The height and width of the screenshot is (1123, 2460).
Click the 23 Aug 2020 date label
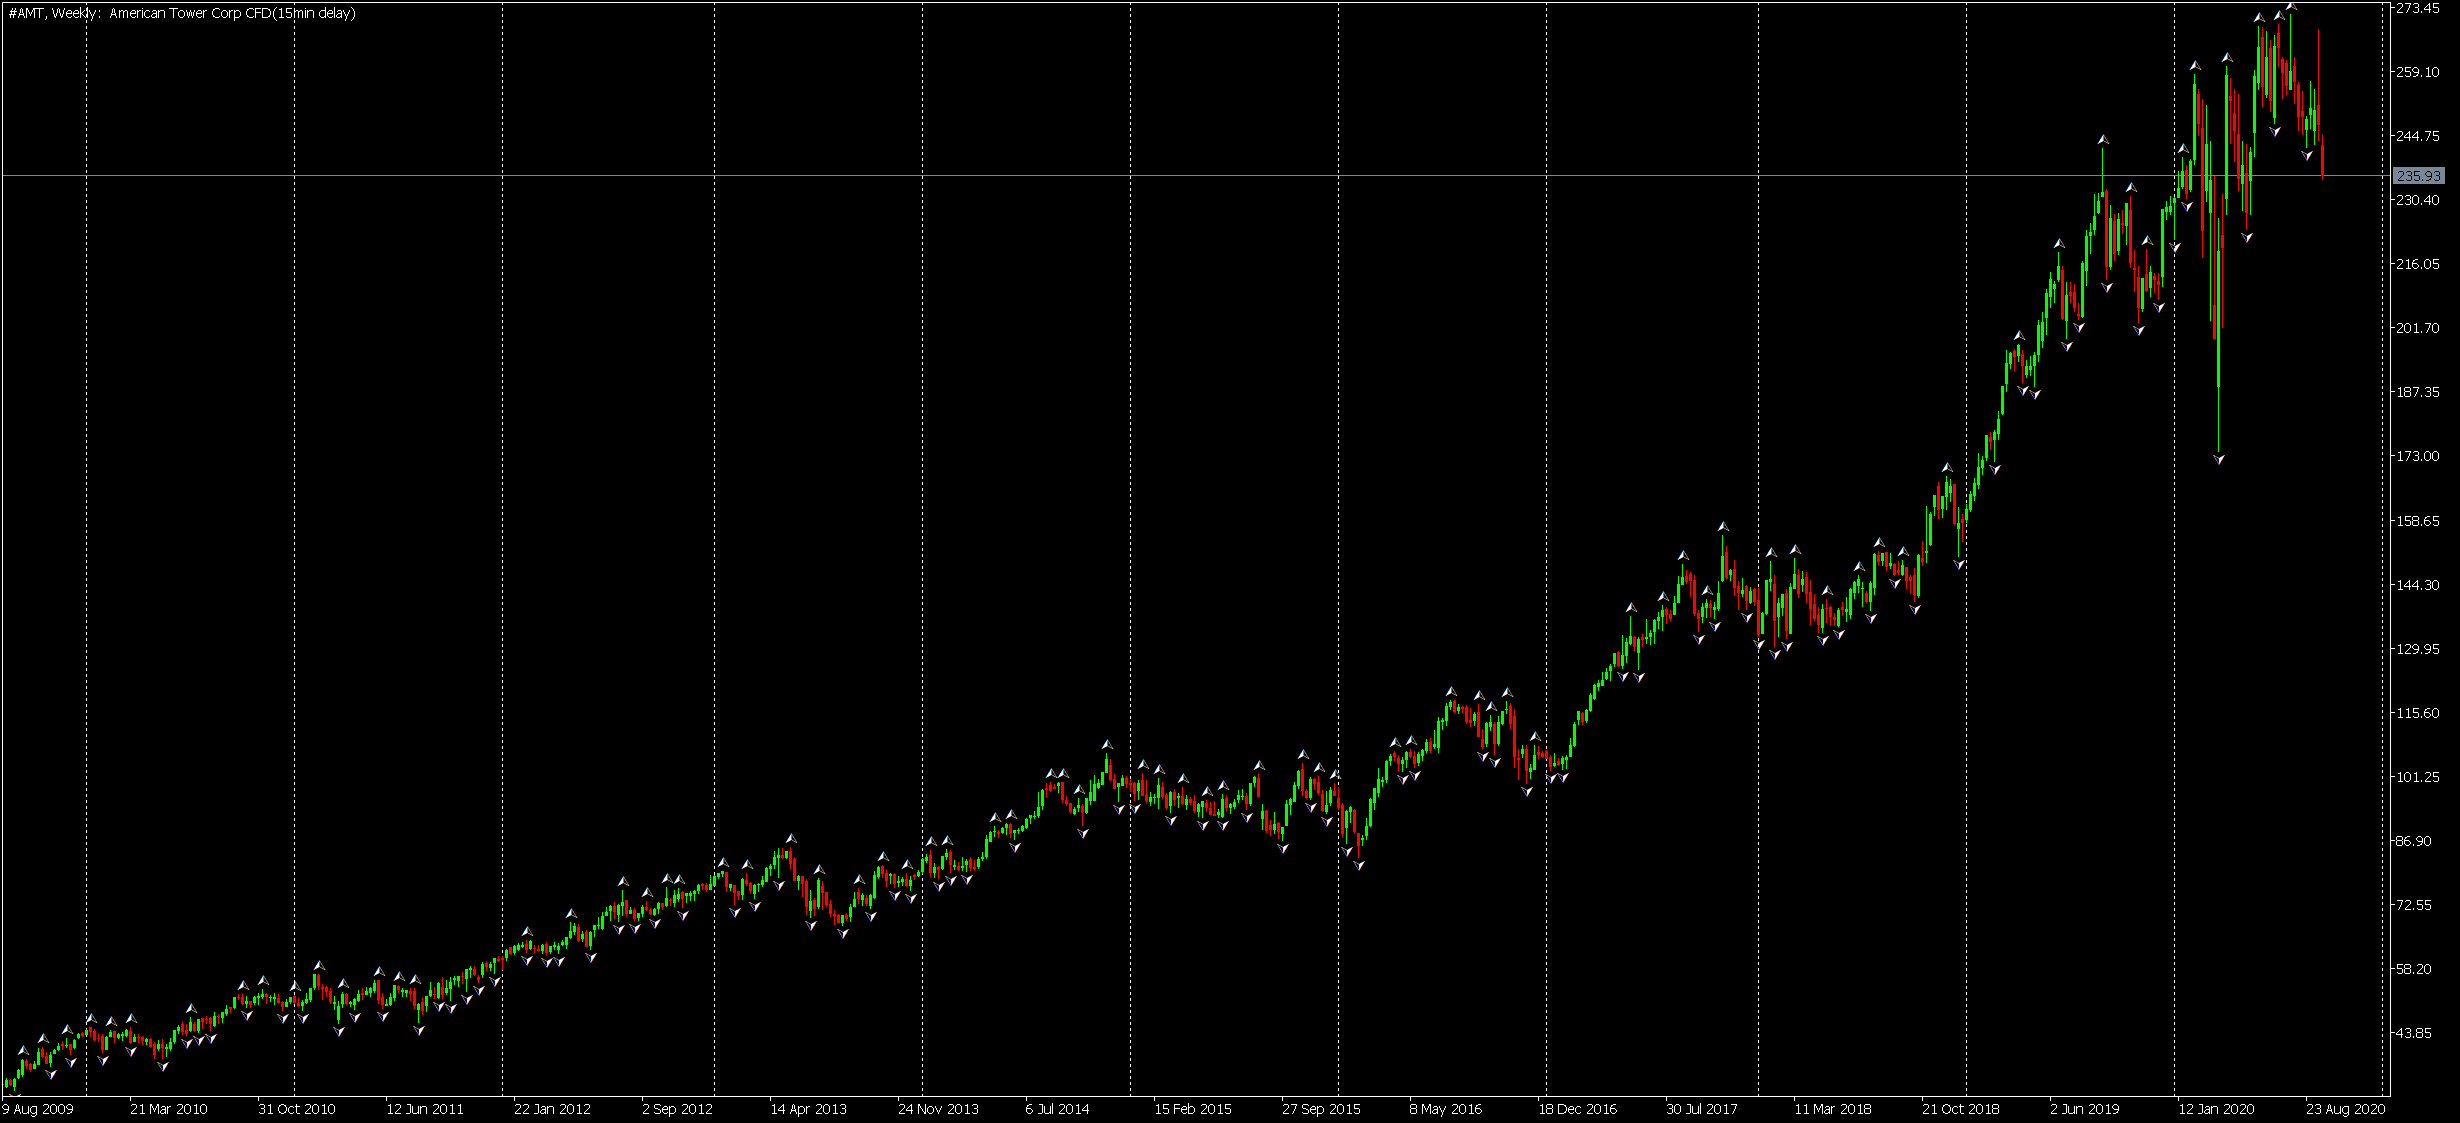2345,1109
